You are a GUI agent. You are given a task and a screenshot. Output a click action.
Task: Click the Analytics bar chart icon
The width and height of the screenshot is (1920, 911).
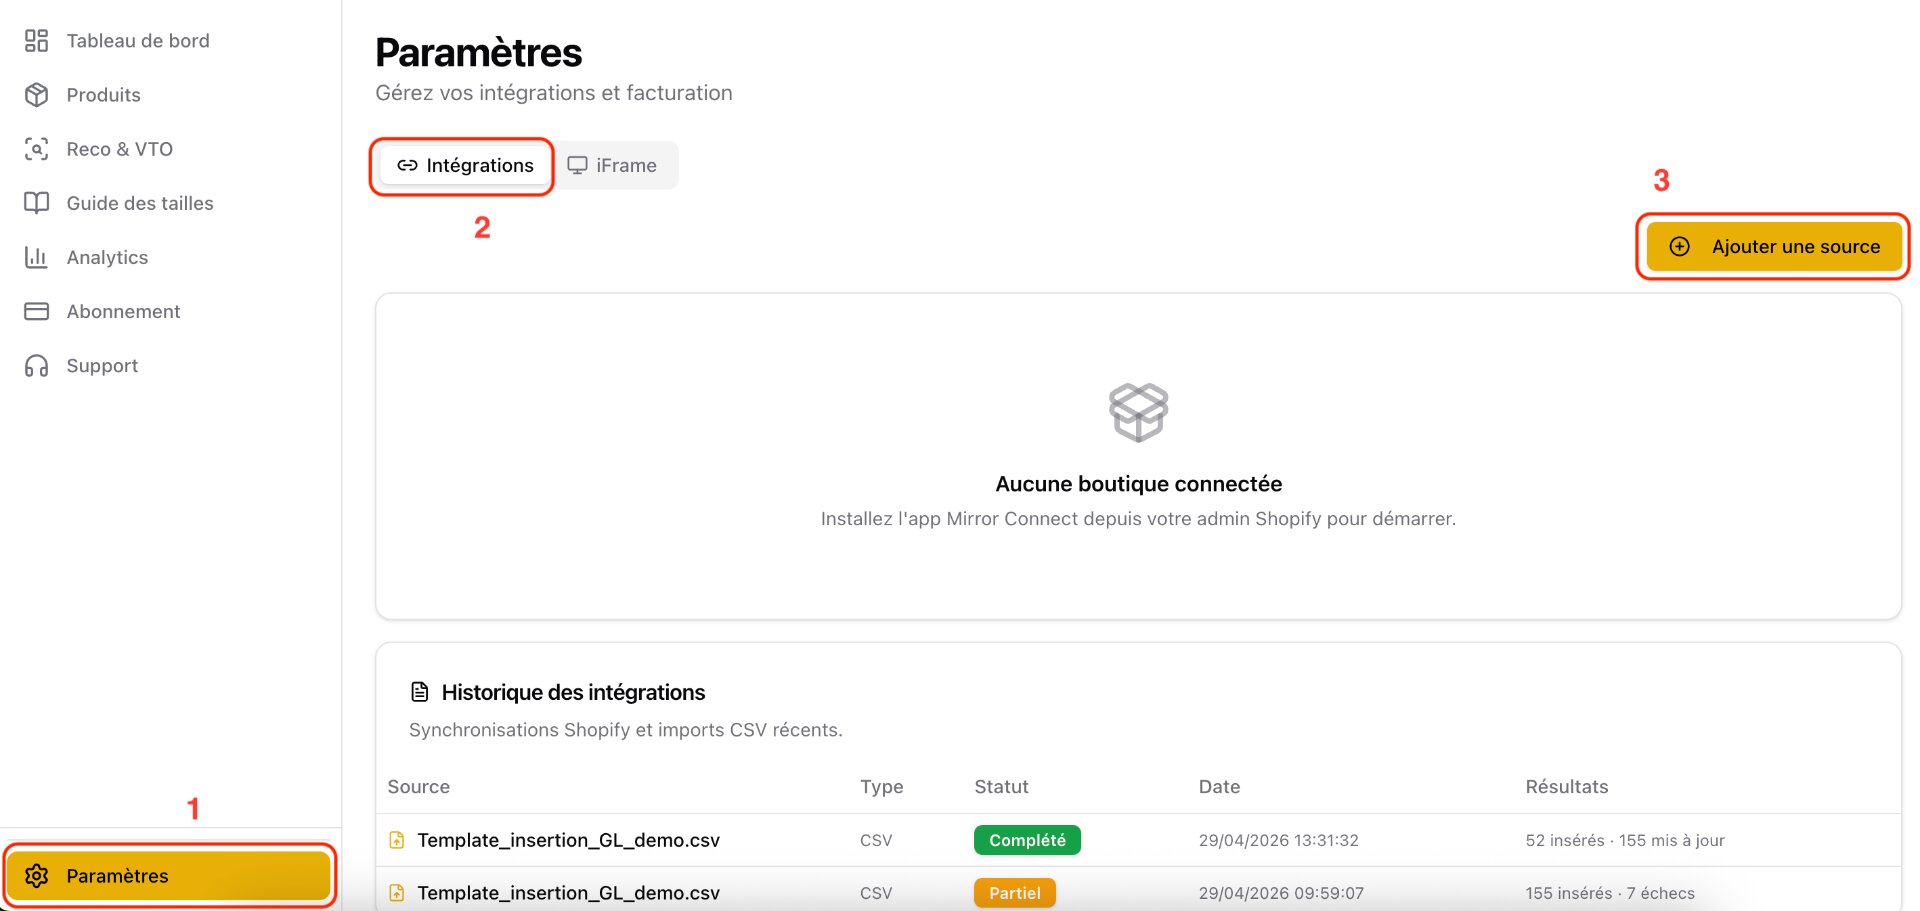pyautogui.click(x=36, y=257)
